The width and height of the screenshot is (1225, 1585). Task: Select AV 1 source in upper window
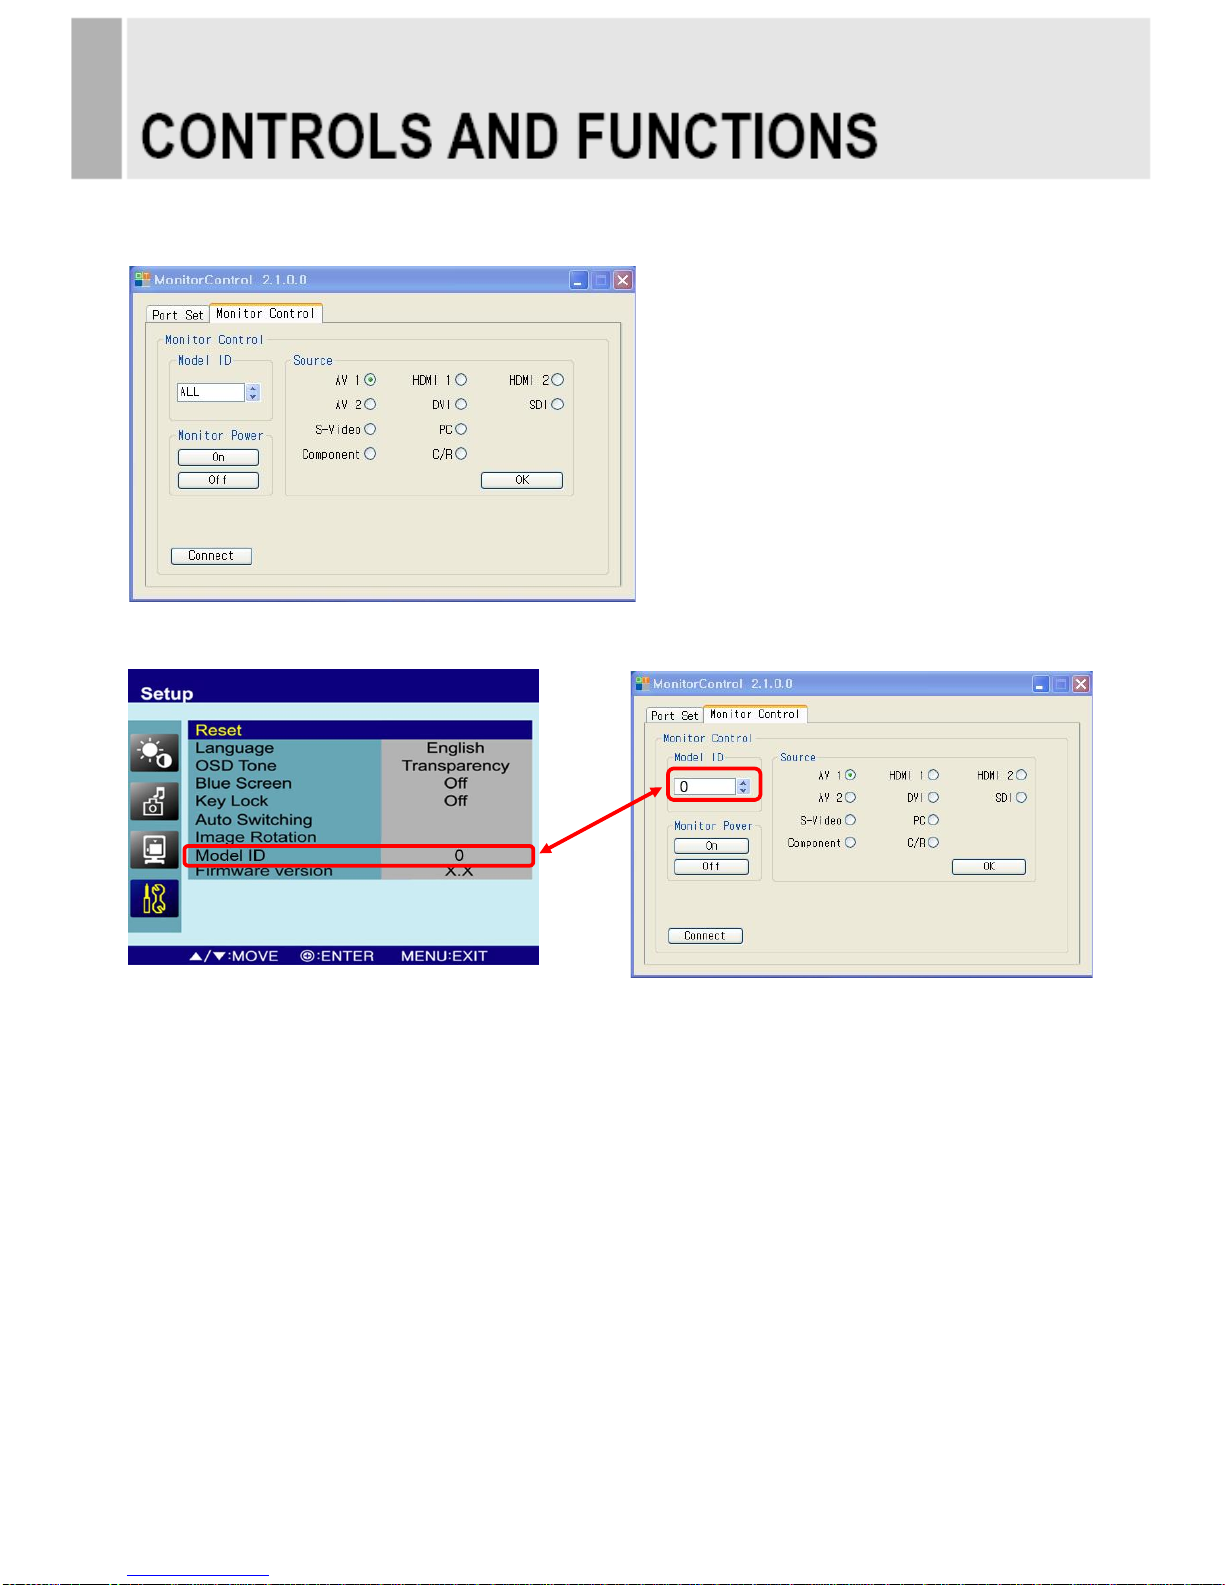[x=370, y=380]
